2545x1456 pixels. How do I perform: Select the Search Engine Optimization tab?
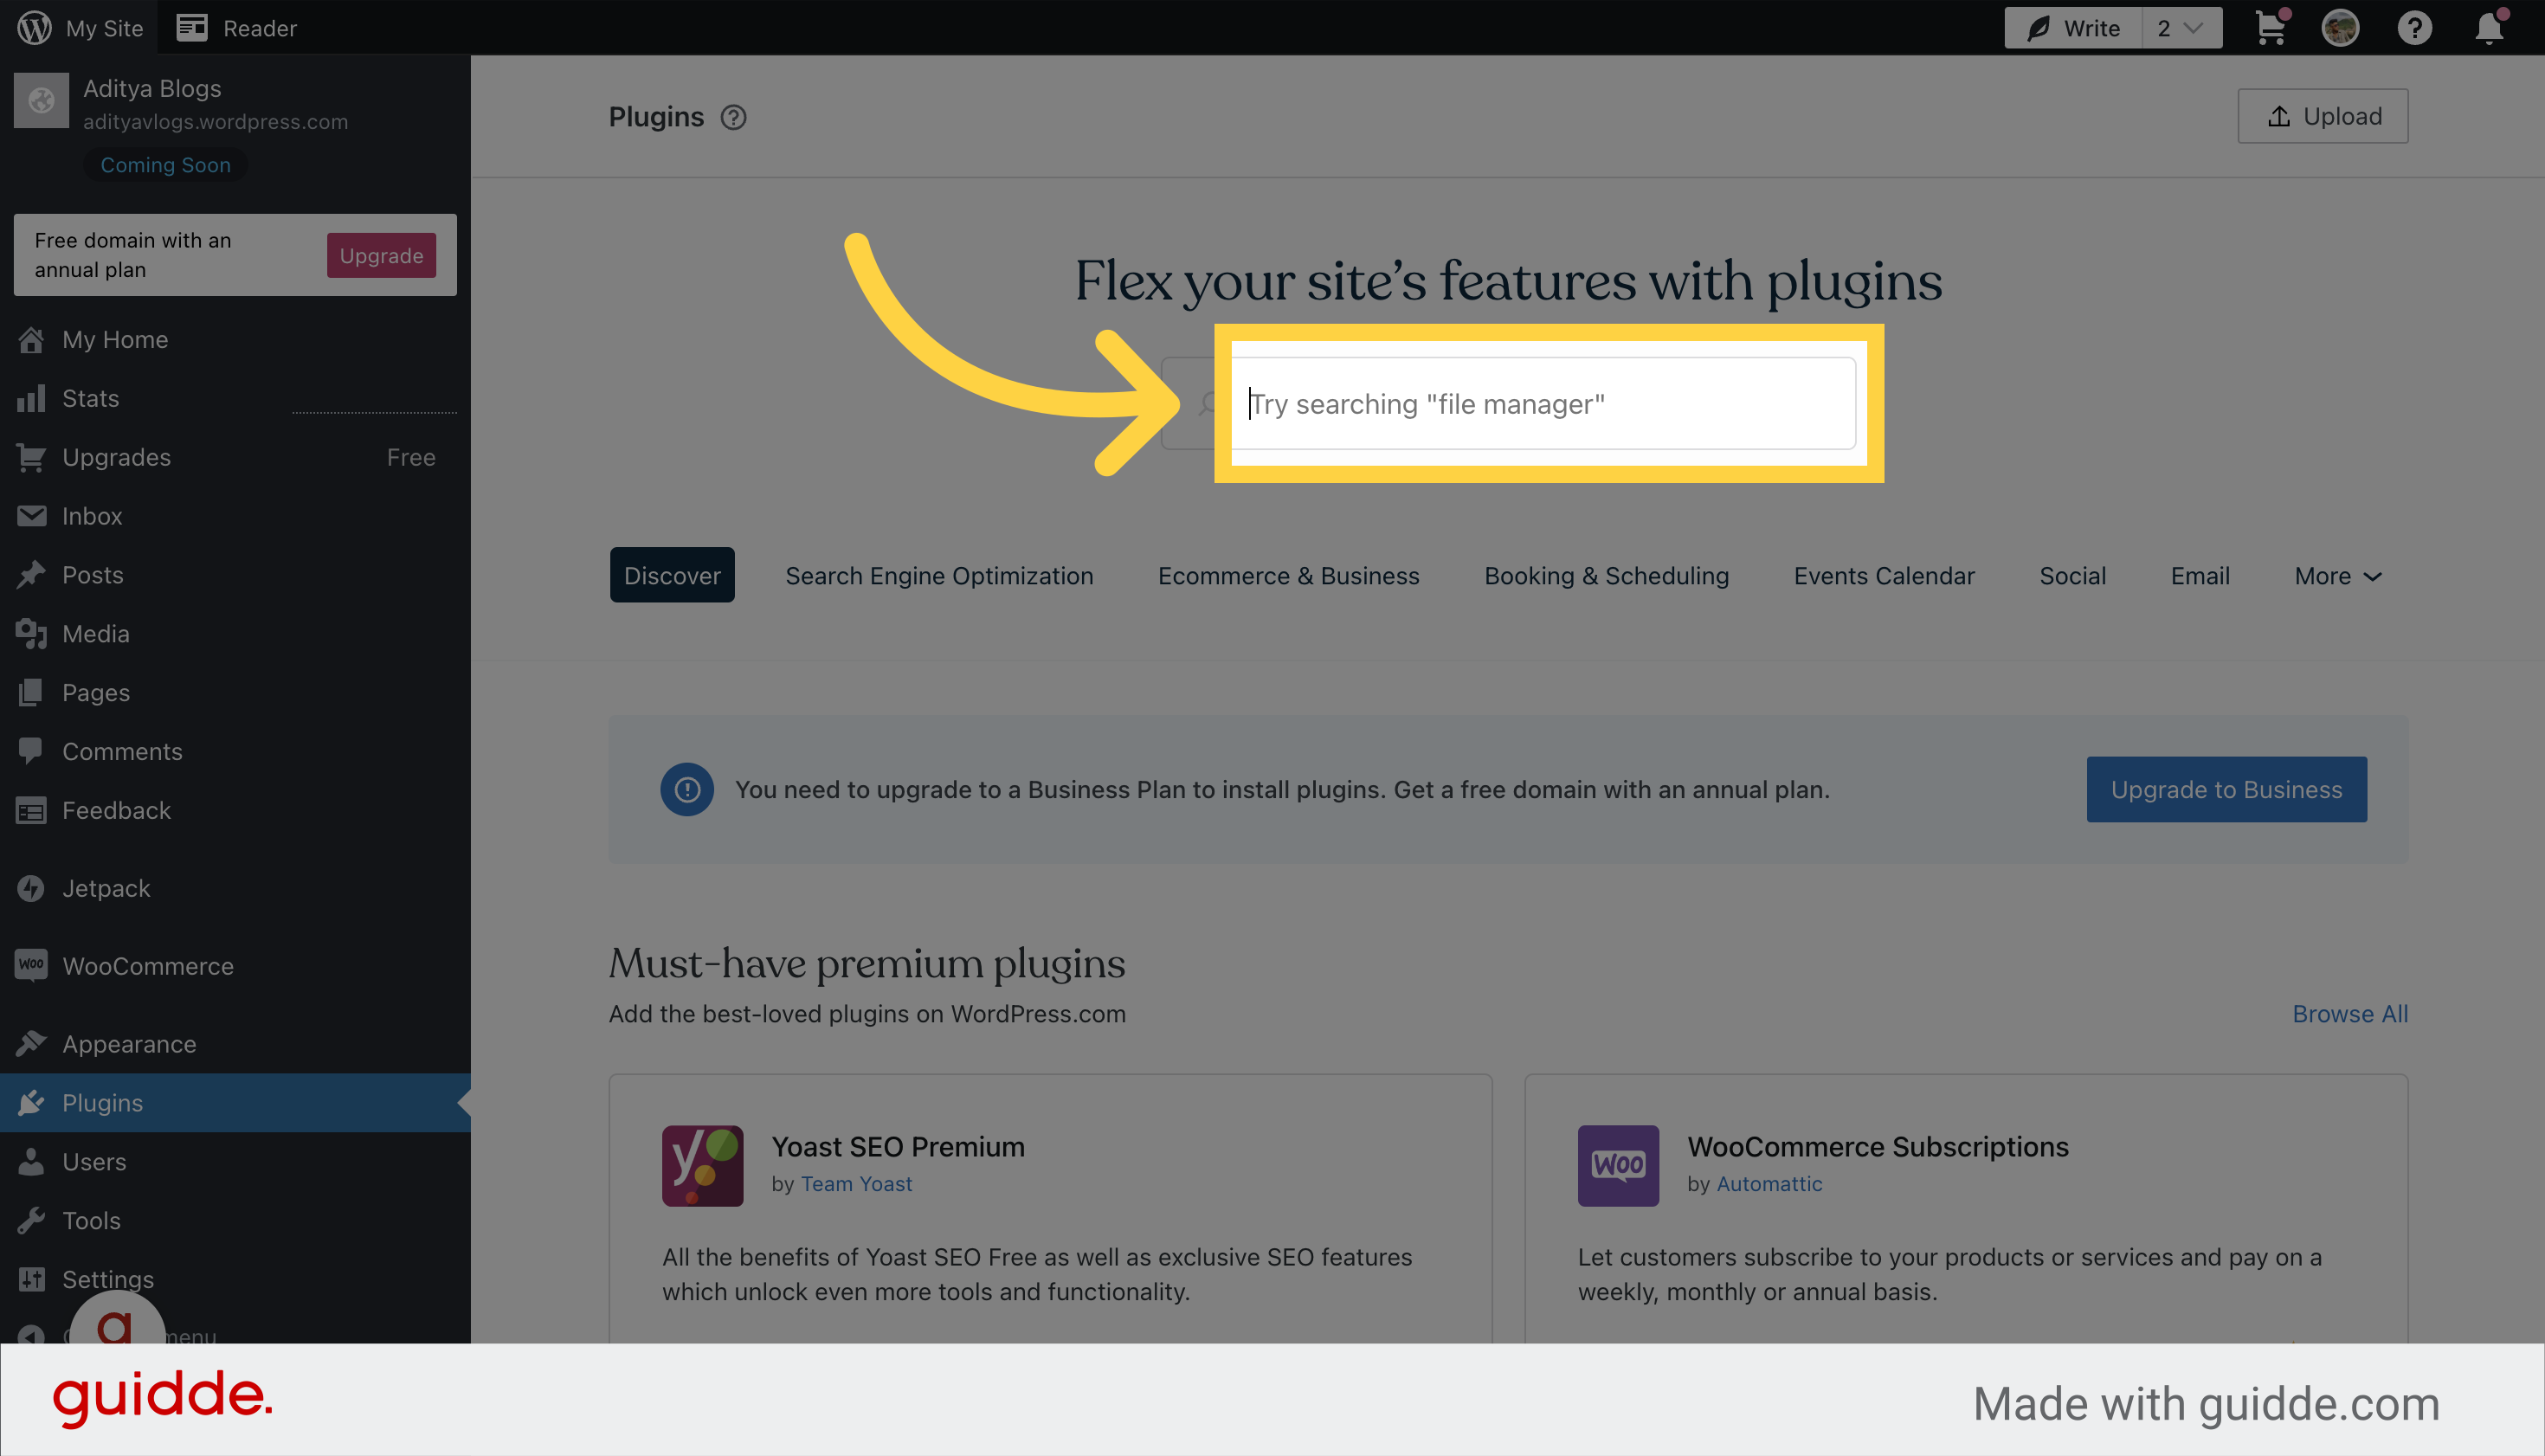[x=938, y=575]
